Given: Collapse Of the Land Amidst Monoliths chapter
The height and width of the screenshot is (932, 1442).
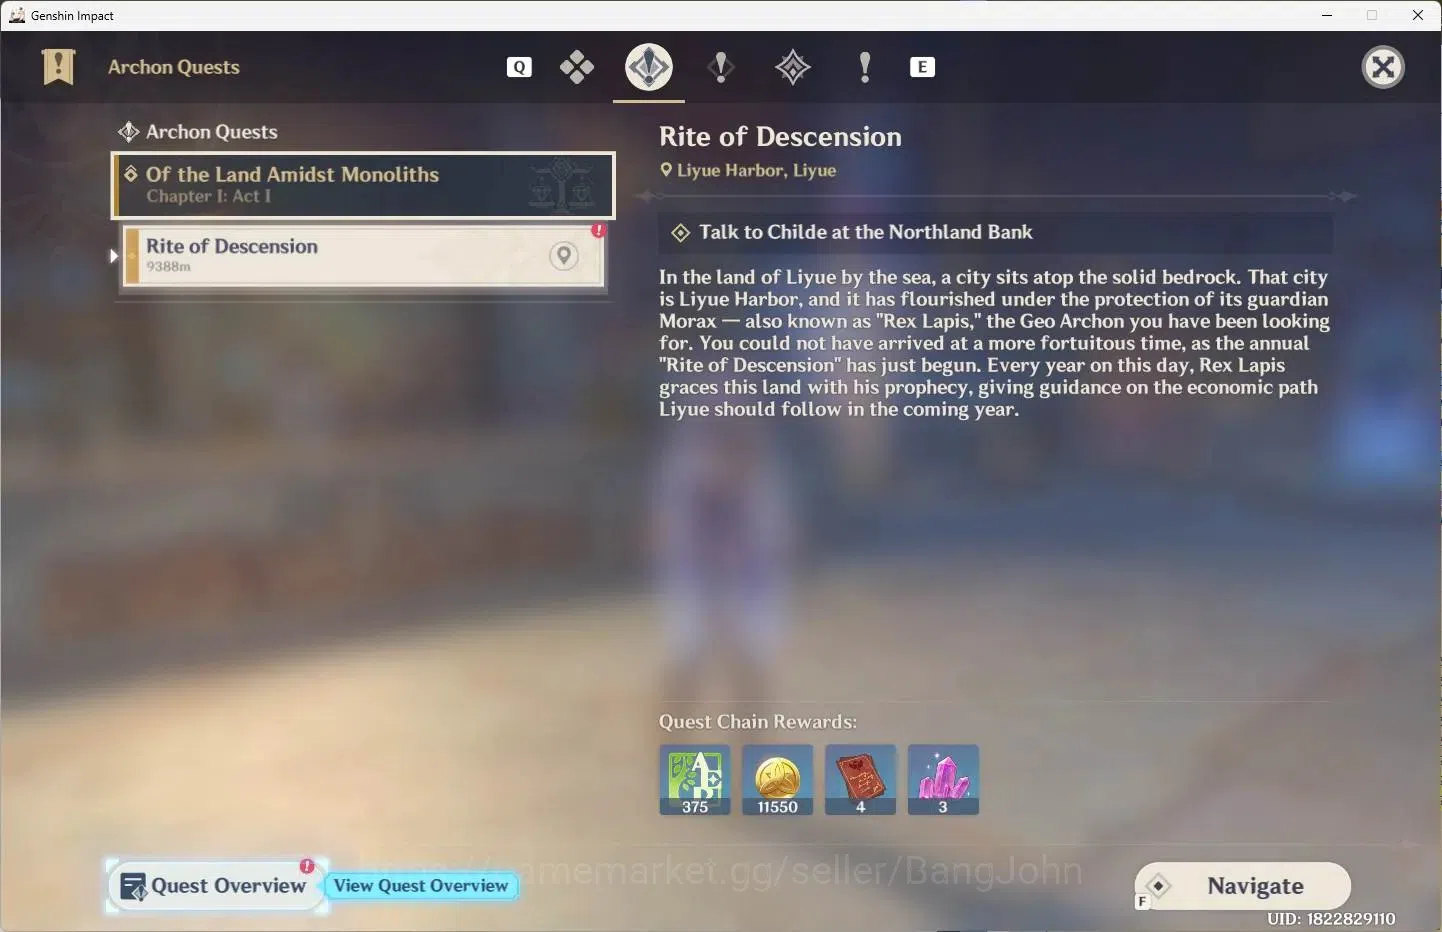Looking at the screenshot, I should pyautogui.click(x=363, y=185).
